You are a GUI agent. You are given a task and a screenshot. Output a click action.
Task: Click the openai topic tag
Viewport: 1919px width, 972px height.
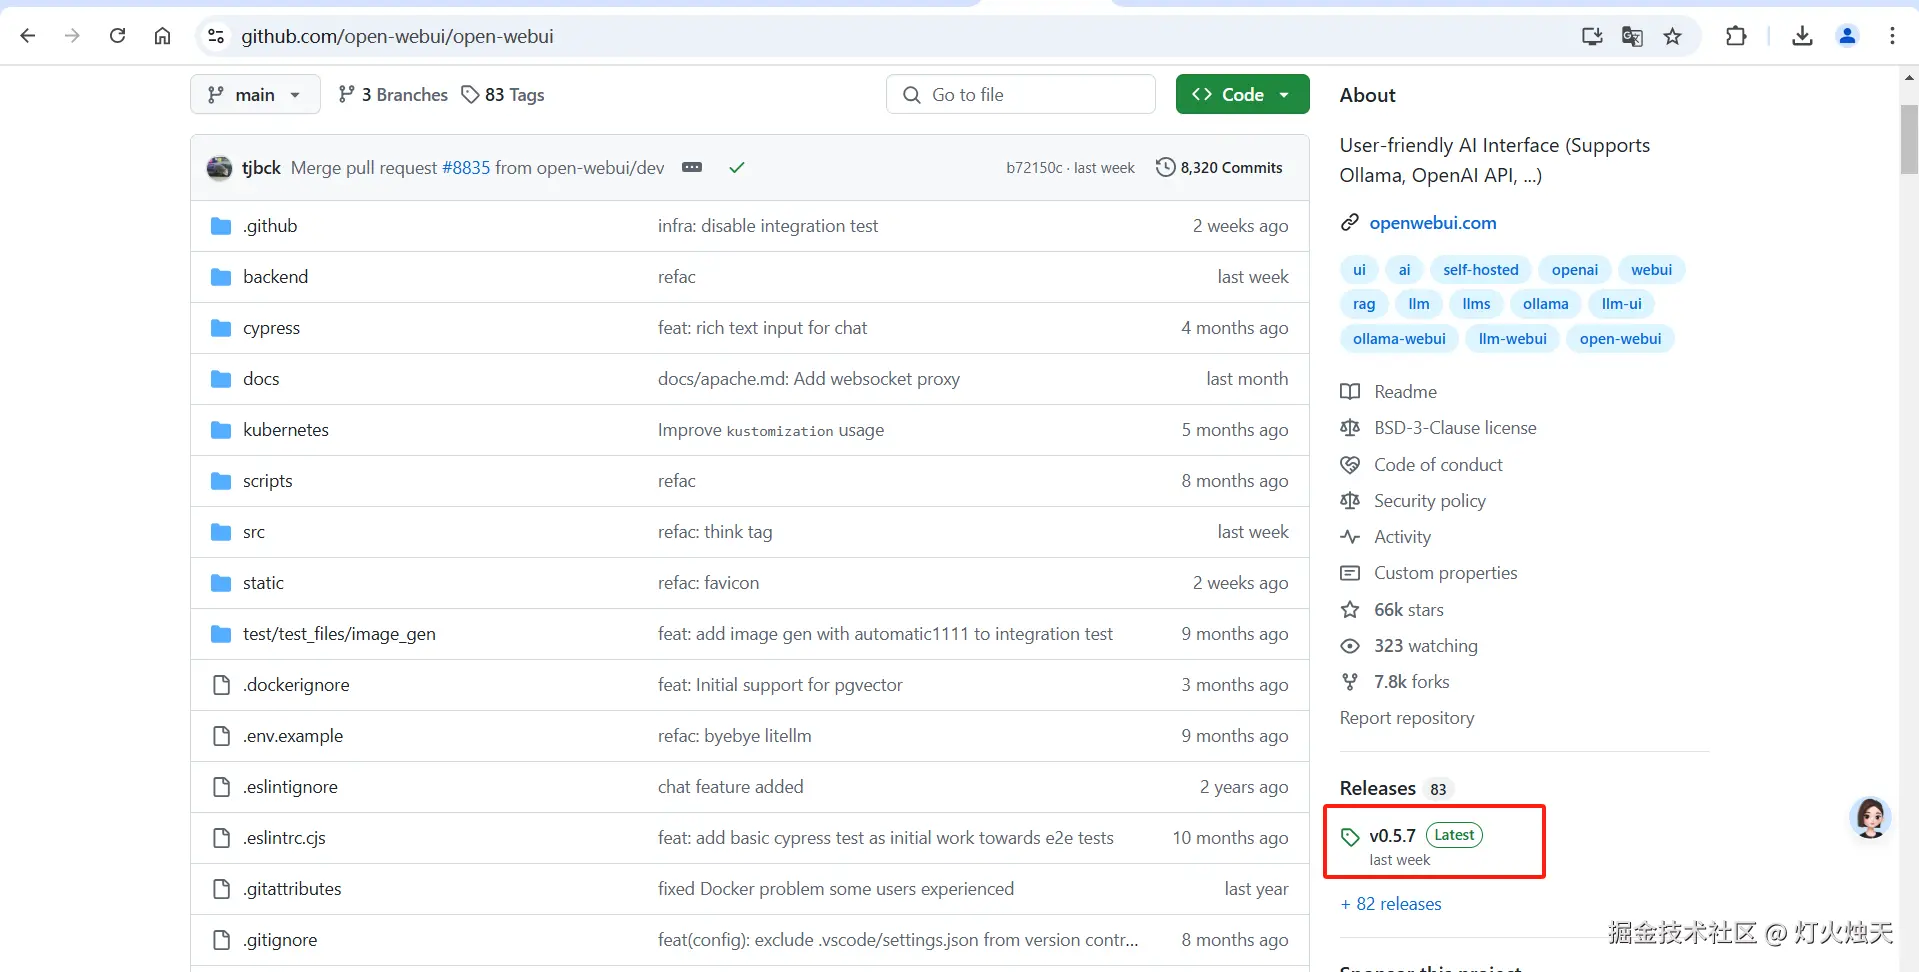1575,270
